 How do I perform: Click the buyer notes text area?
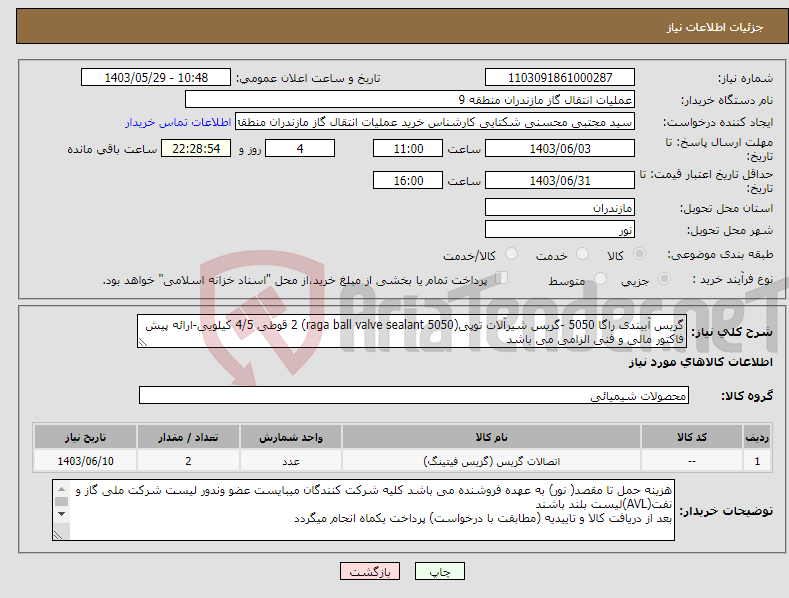click(363, 510)
